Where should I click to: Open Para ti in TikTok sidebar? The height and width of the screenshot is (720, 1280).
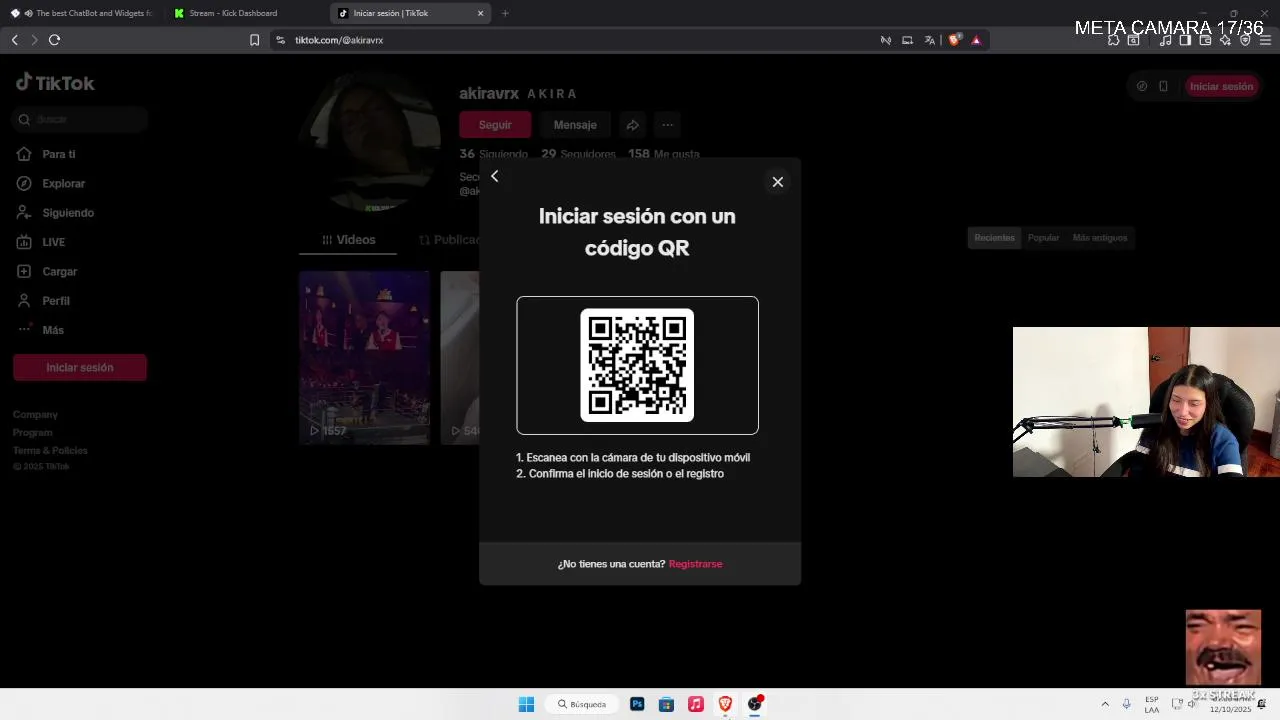point(58,154)
